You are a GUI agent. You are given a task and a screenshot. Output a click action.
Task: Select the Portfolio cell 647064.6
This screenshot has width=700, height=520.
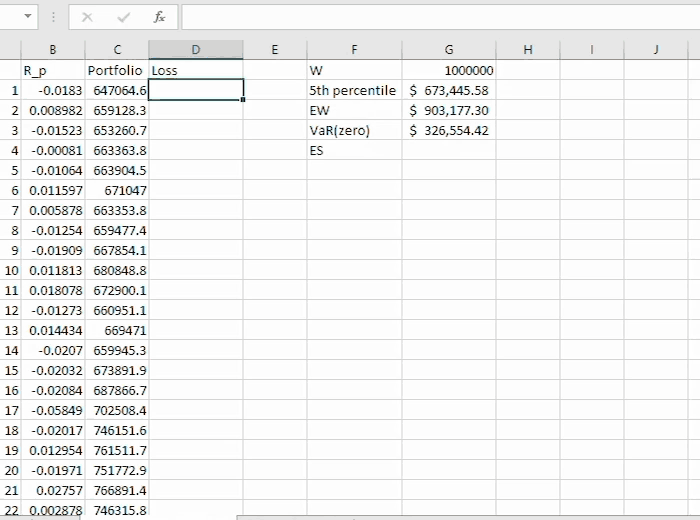click(117, 90)
